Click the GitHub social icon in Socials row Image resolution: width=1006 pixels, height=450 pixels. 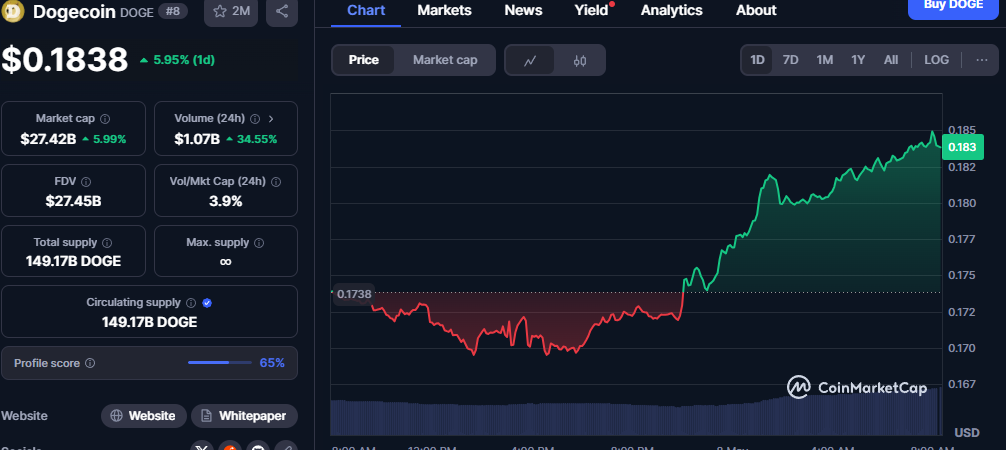pyautogui.click(x=258, y=447)
